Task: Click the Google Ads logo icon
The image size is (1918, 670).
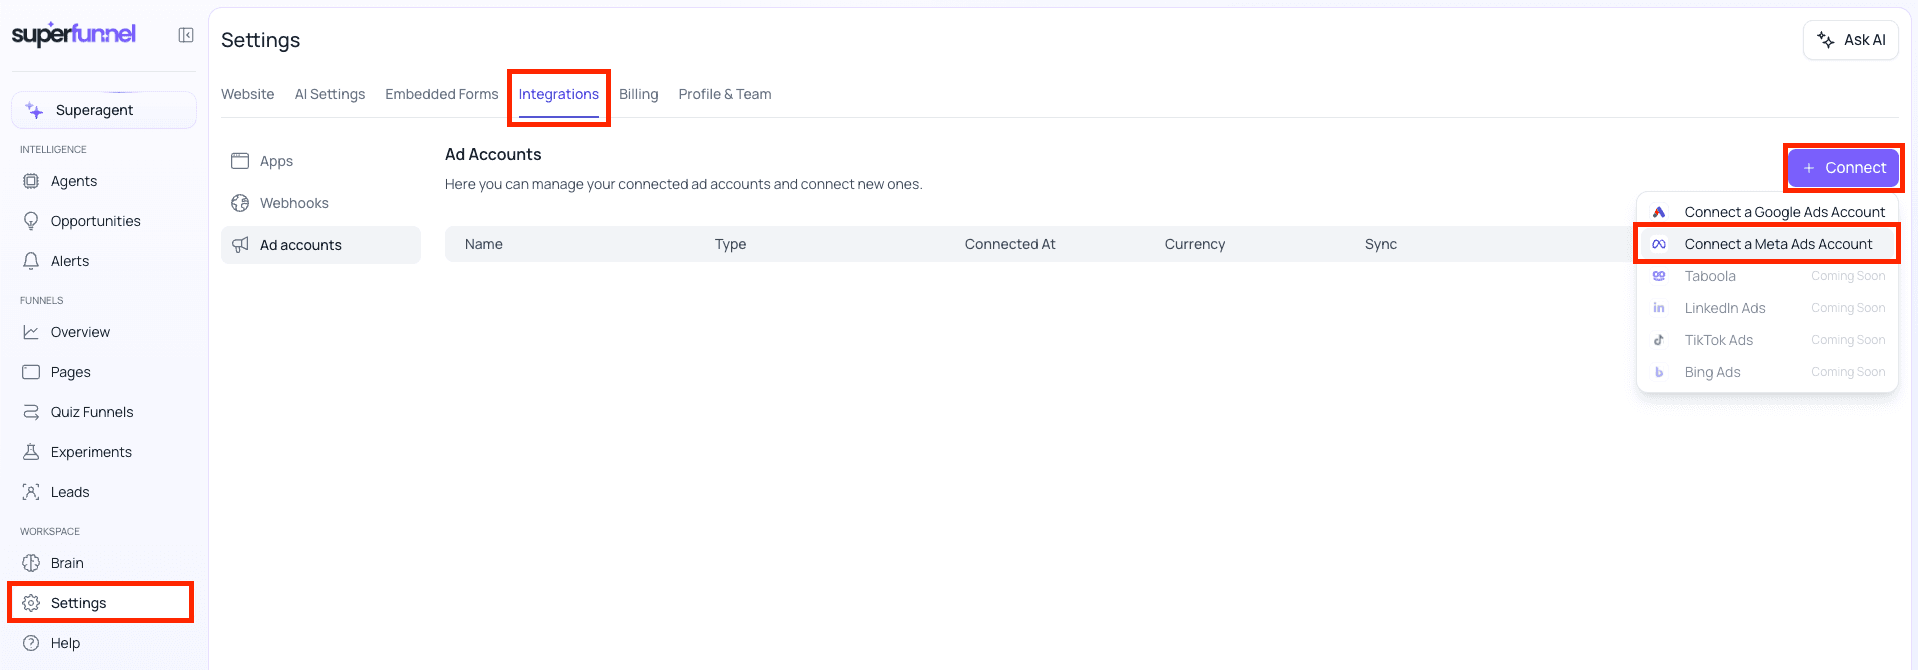Action: coord(1659,212)
